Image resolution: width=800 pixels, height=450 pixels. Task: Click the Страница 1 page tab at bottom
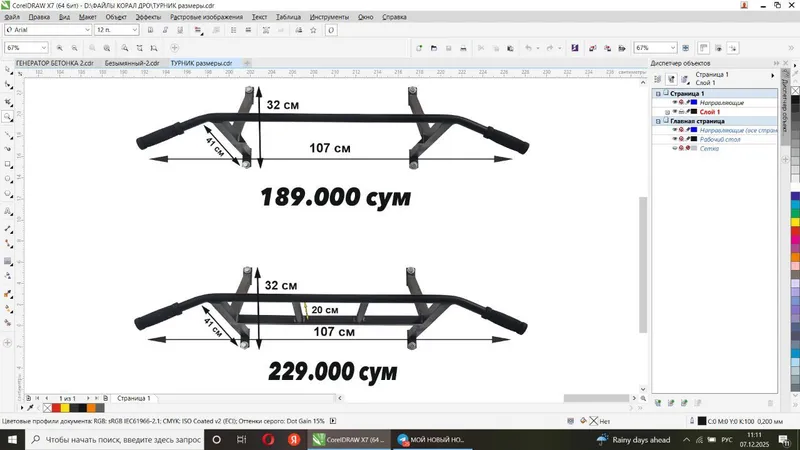134,398
